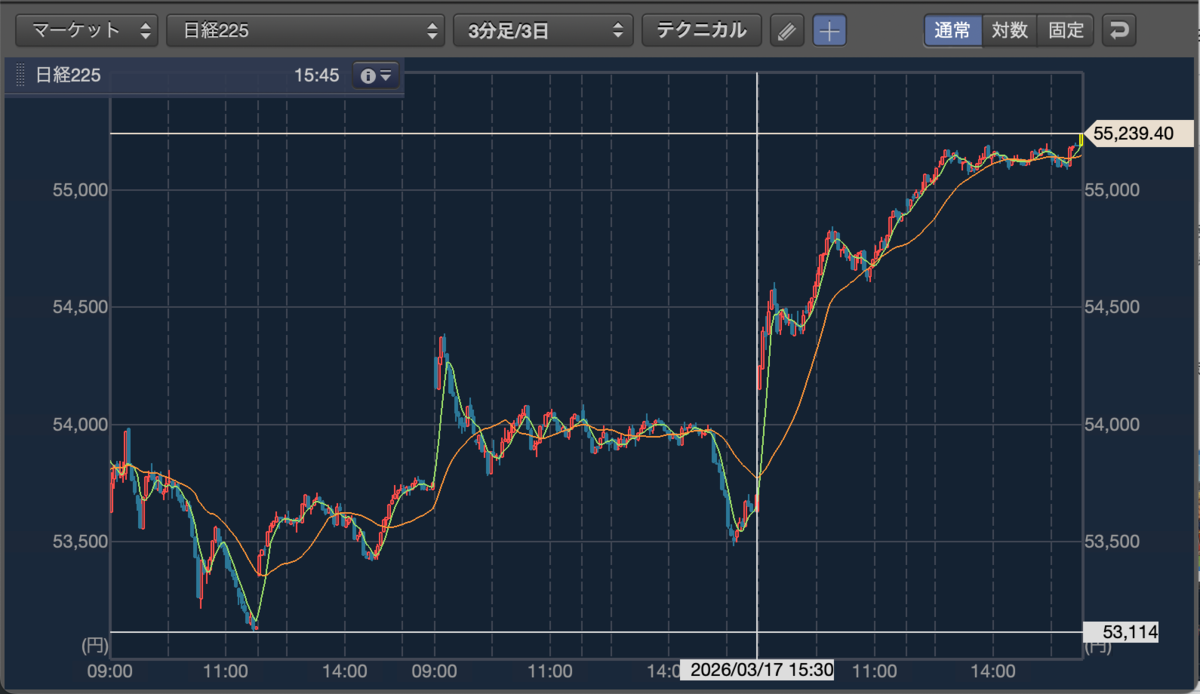Open the 日経225 symbol selector dropdown
Viewport: 1200px width, 694px height.
click(305, 30)
